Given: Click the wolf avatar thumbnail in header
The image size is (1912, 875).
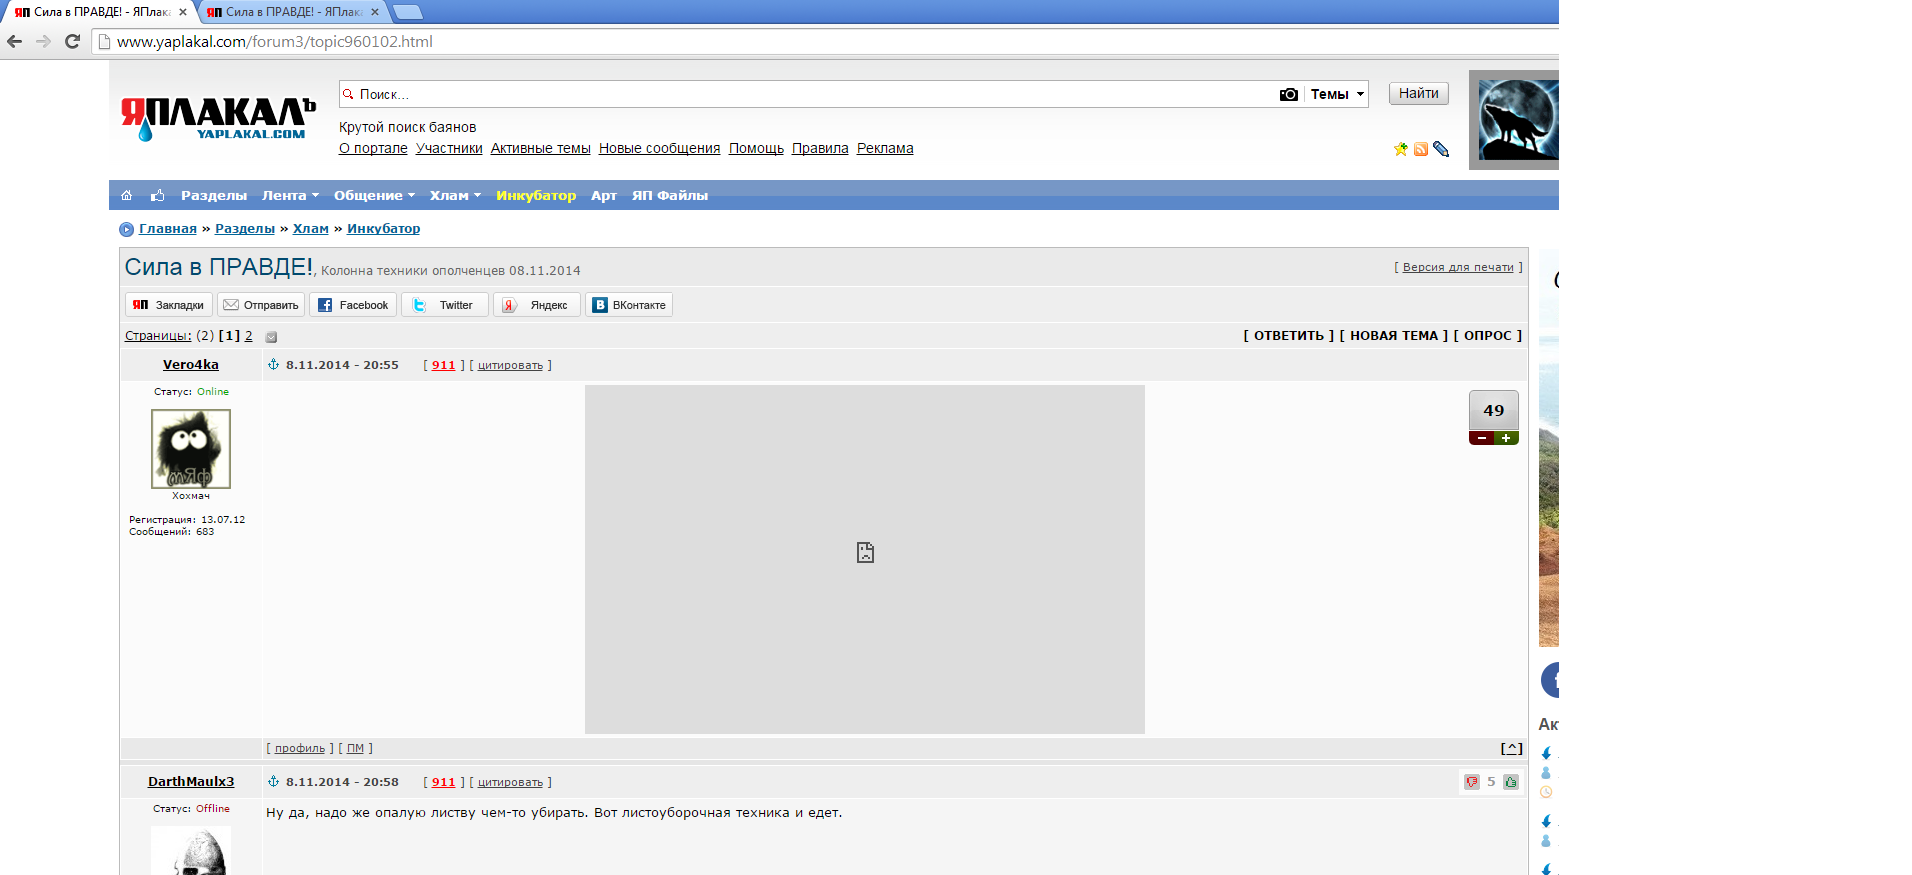Looking at the screenshot, I should (1519, 120).
